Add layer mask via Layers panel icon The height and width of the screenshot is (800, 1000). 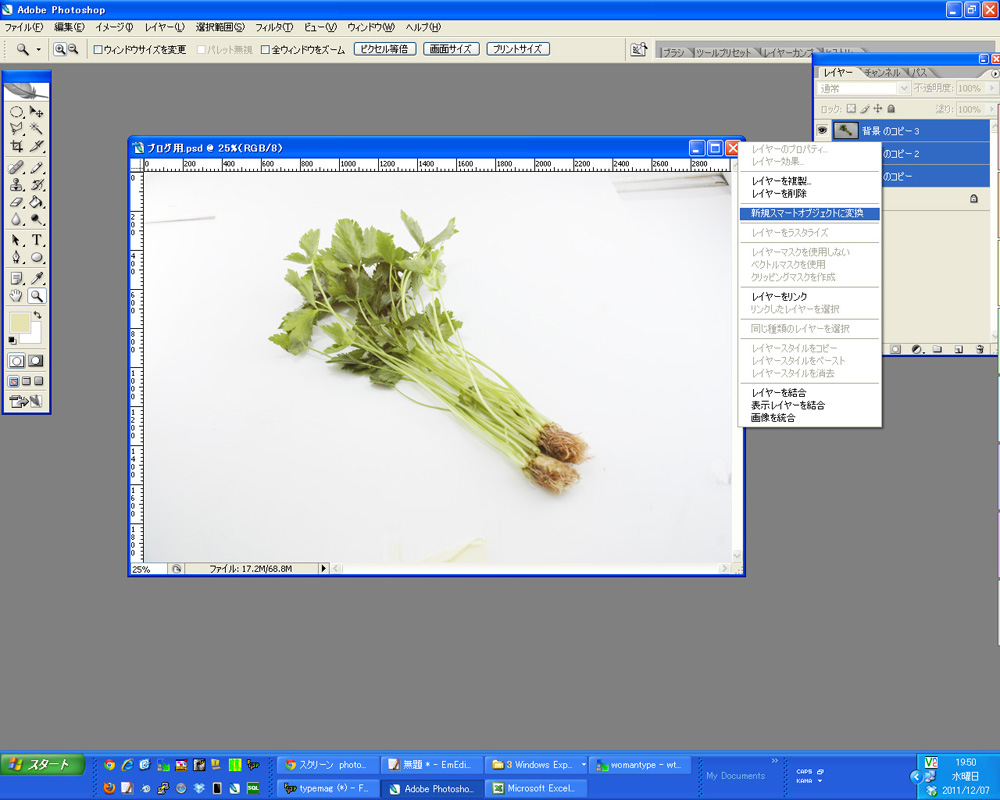click(895, 349)
